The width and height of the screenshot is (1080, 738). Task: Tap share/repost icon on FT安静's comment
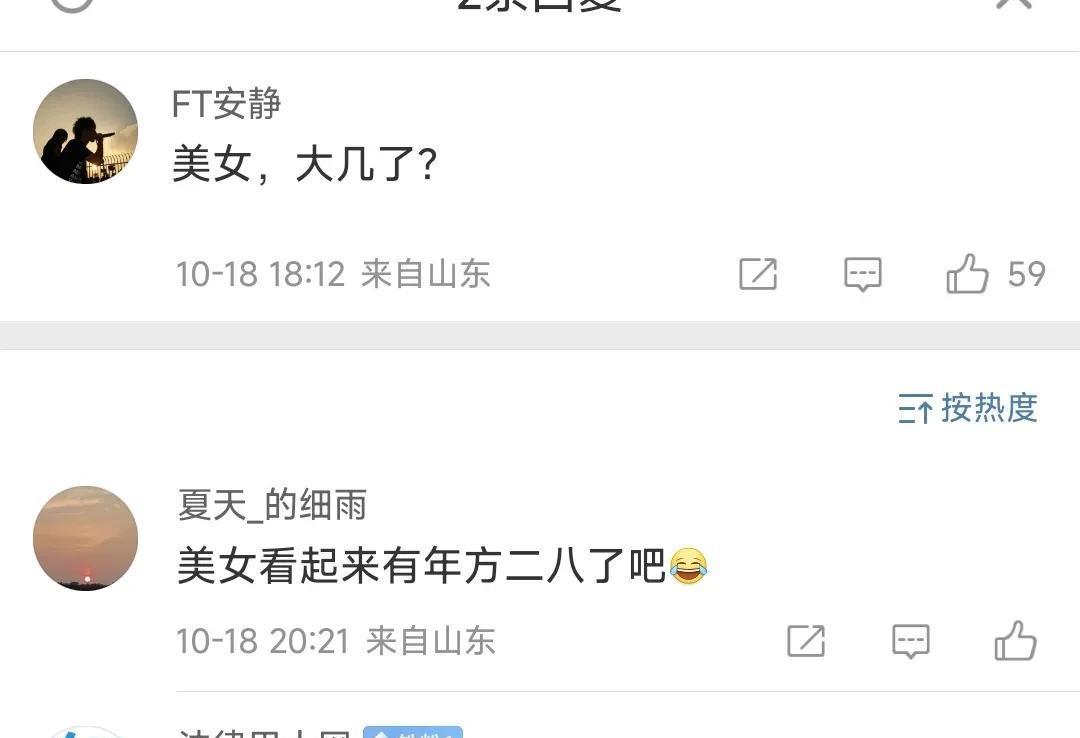click(758, 274)
